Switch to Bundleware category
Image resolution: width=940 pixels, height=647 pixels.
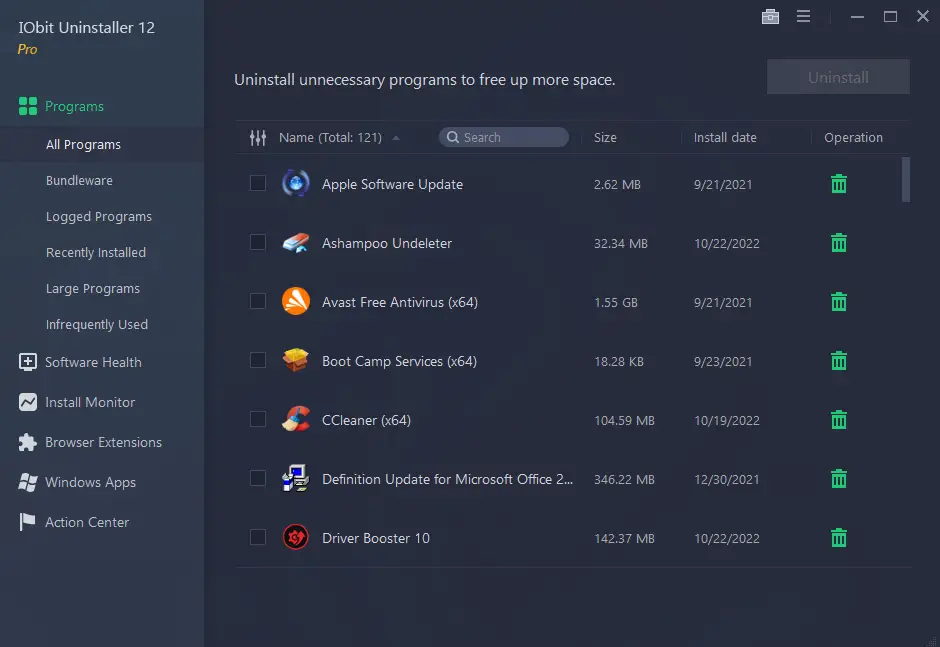(79, 180)
